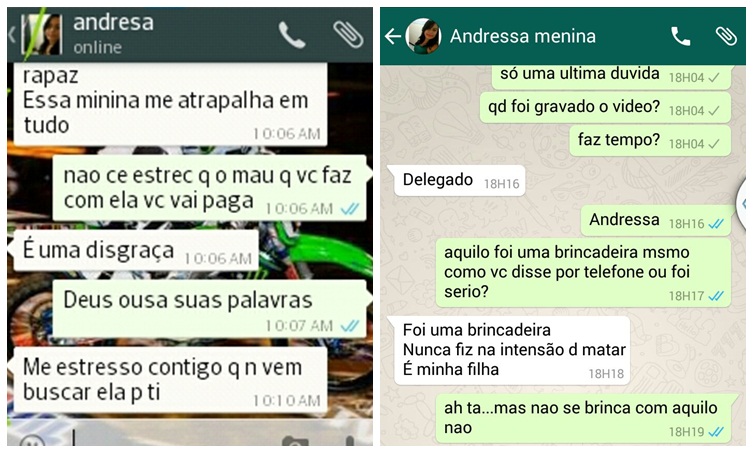Select message 'É uma disgraça'
Viewport: 753px width, 453px height.
(x=136, y=250)
